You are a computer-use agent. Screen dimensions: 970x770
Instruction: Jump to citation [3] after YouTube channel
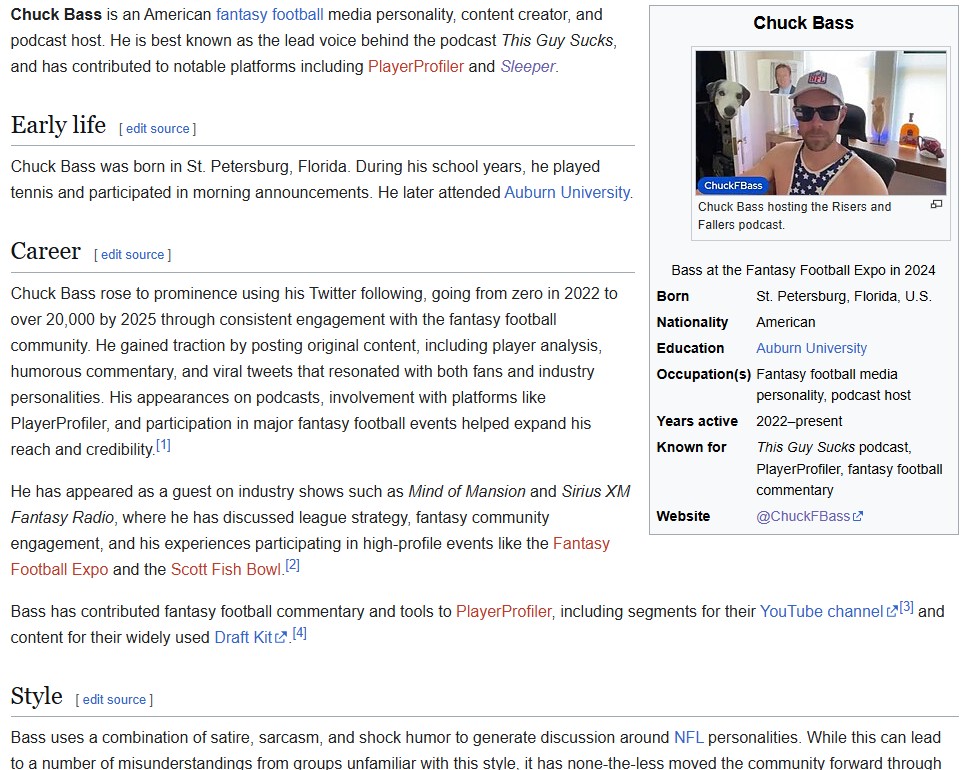coord(906,607)
